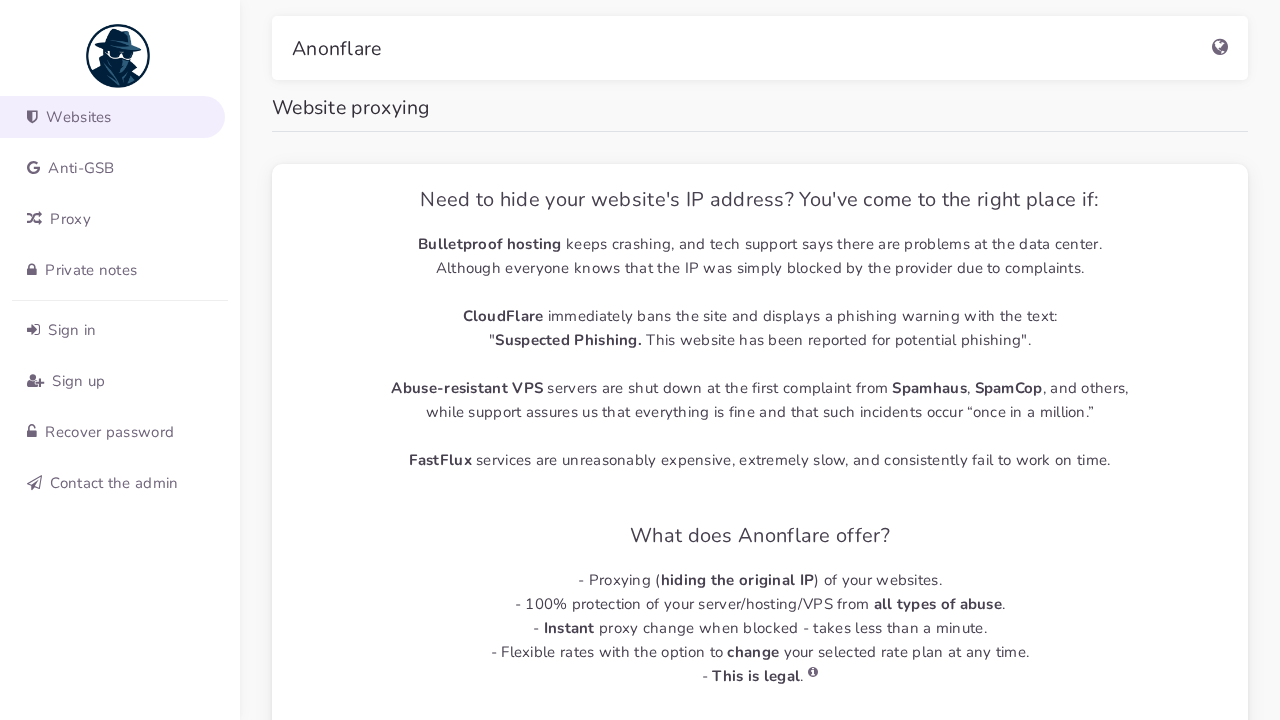This screenshot has width=1280, height=720.
Task: Open the Websites section
Action: pyautogui.click(x=78, y=117)
